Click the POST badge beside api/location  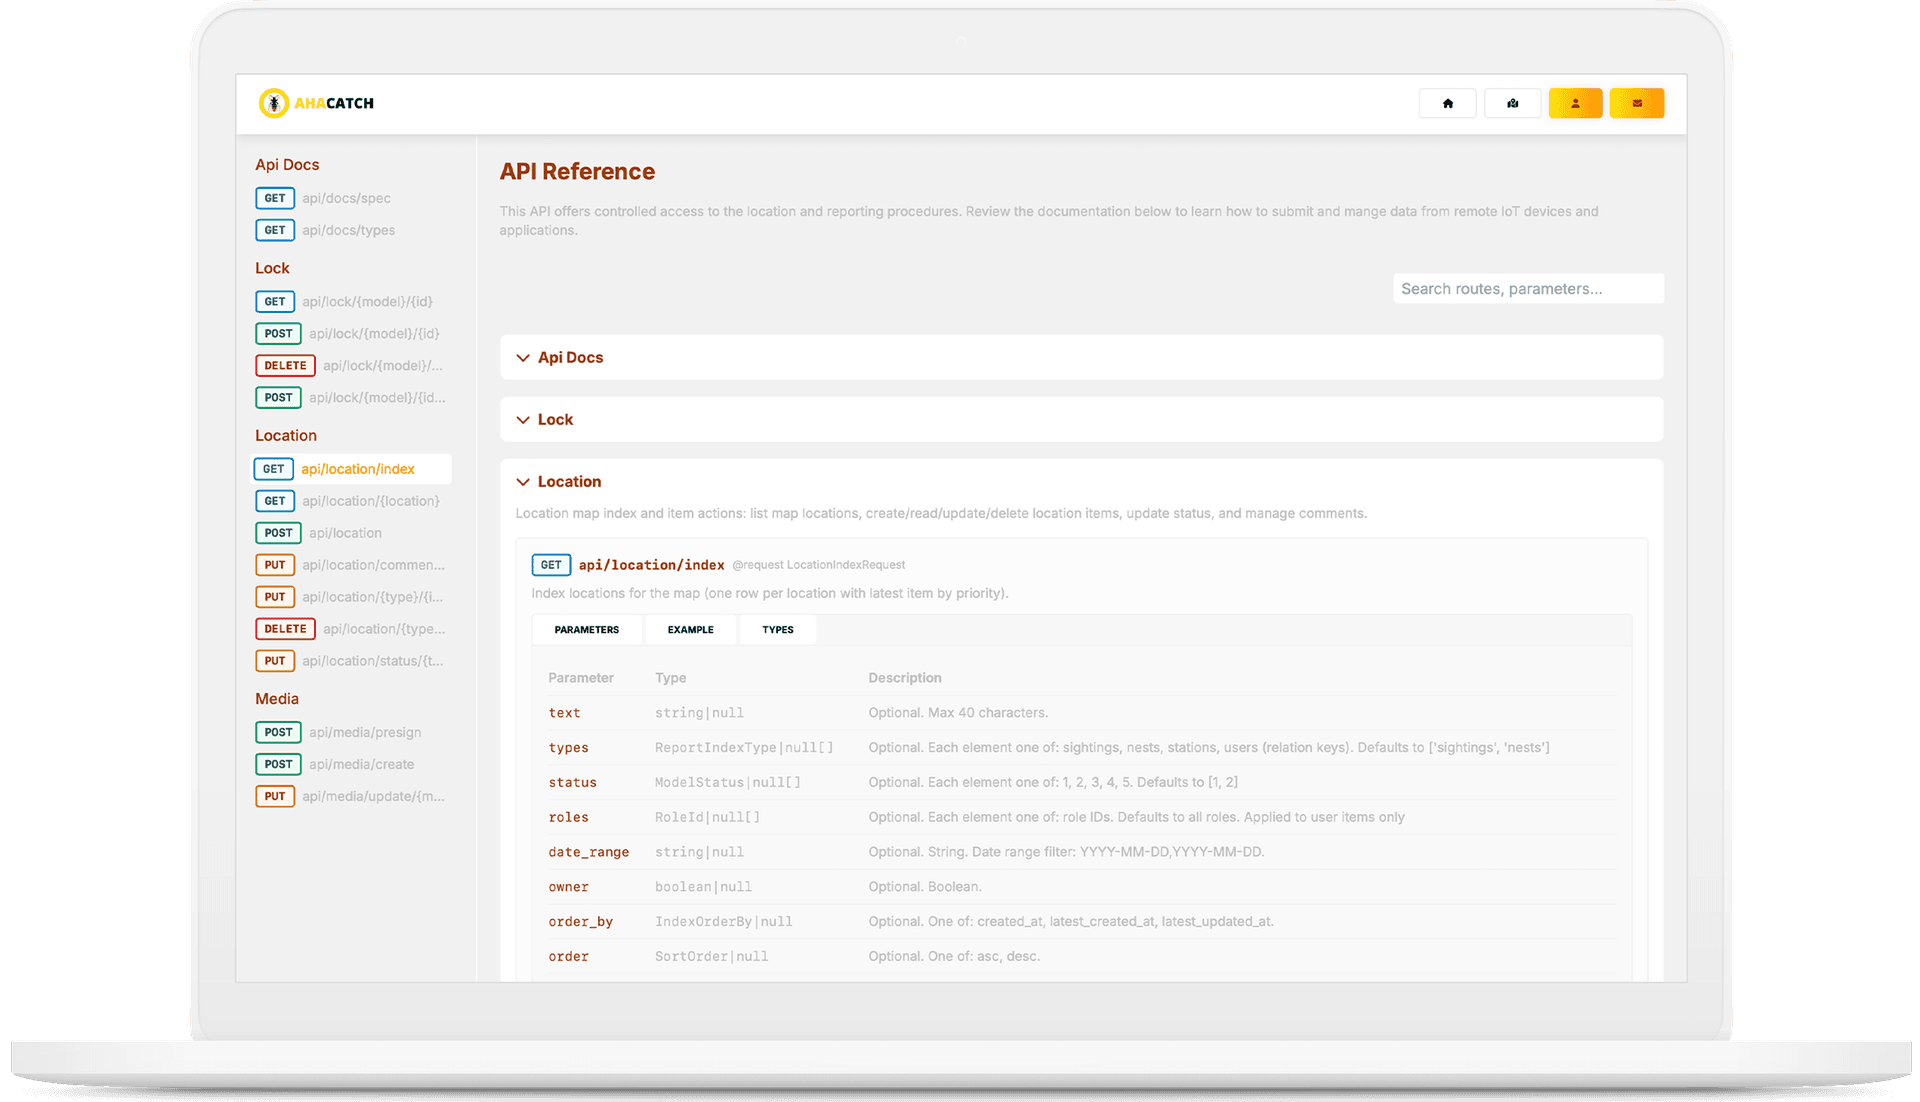click(278, 533)
